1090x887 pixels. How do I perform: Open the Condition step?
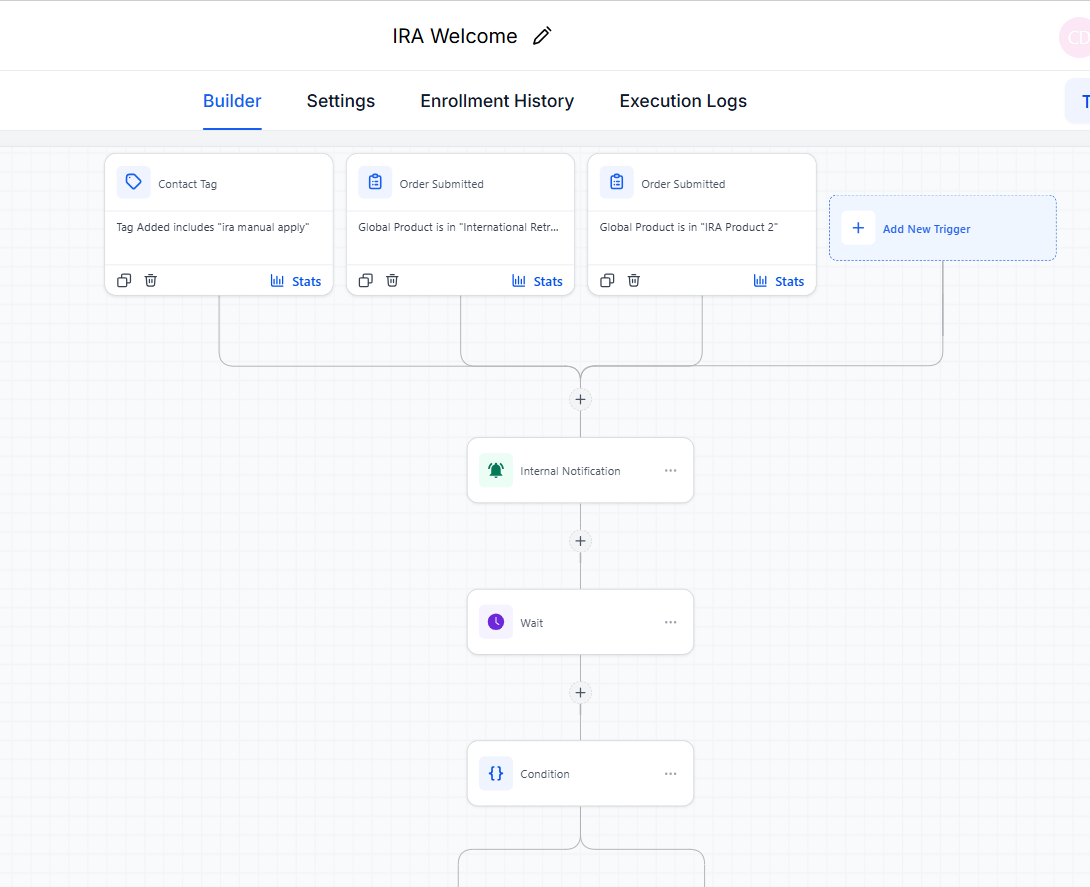coord(580,773)
